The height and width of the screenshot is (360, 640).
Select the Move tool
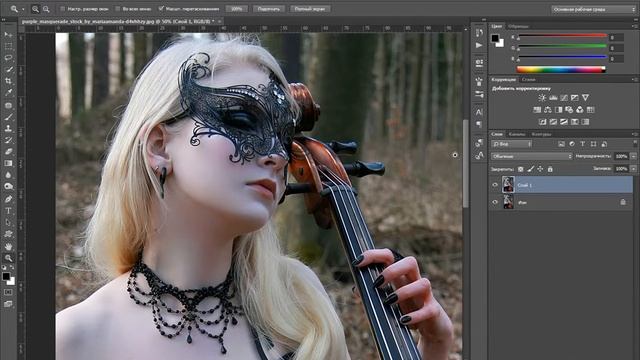point(8,35)
